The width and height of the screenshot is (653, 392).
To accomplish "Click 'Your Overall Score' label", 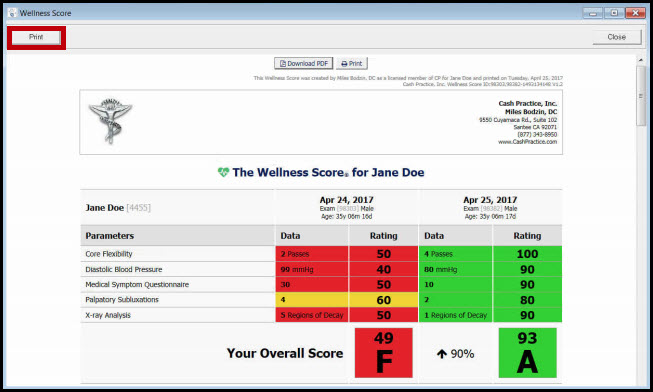I will click(285, 353).
